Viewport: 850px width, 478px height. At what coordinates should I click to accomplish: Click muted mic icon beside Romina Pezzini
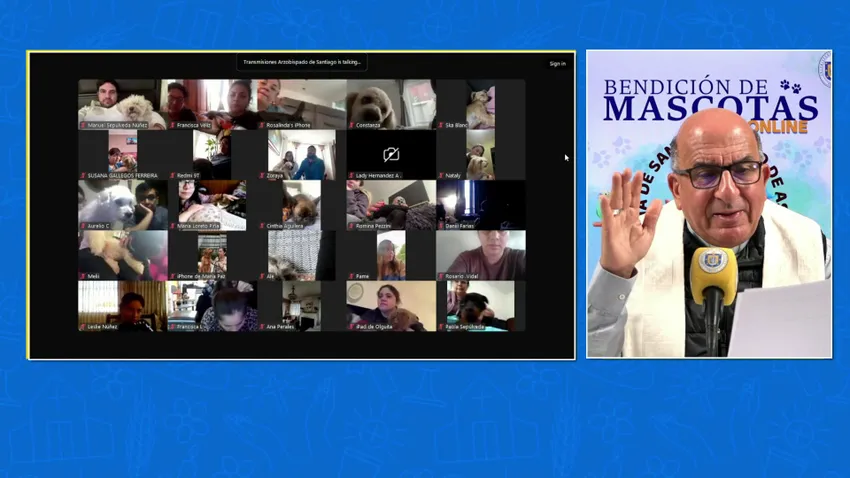[x=351, y=227]
